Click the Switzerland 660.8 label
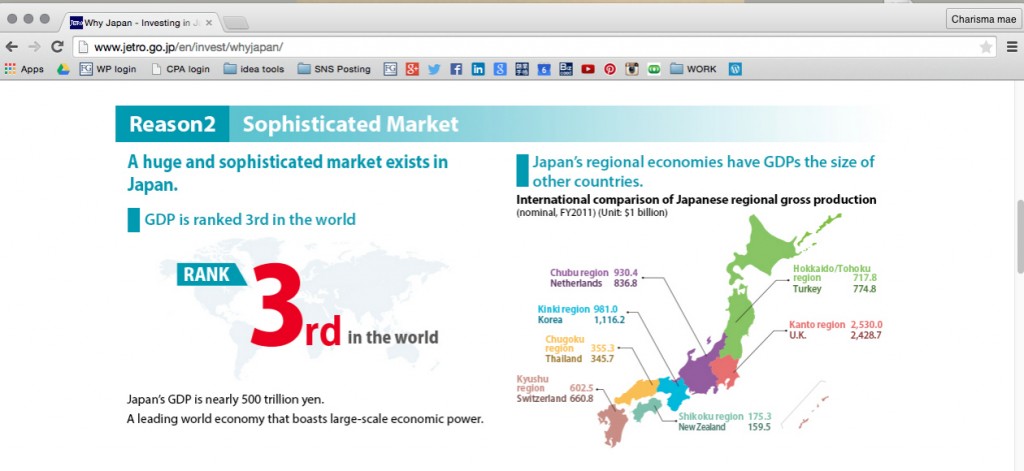 click(554, 398)
